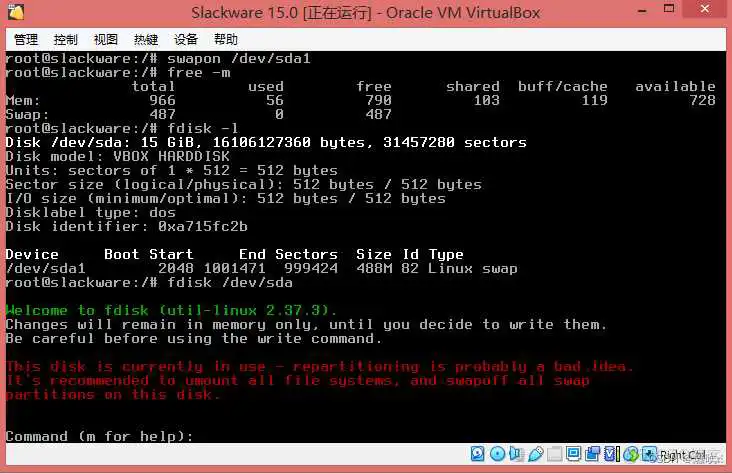This screenshot has width=732, height=474.
Task: Click the V processor status icon
Action: 612,453
